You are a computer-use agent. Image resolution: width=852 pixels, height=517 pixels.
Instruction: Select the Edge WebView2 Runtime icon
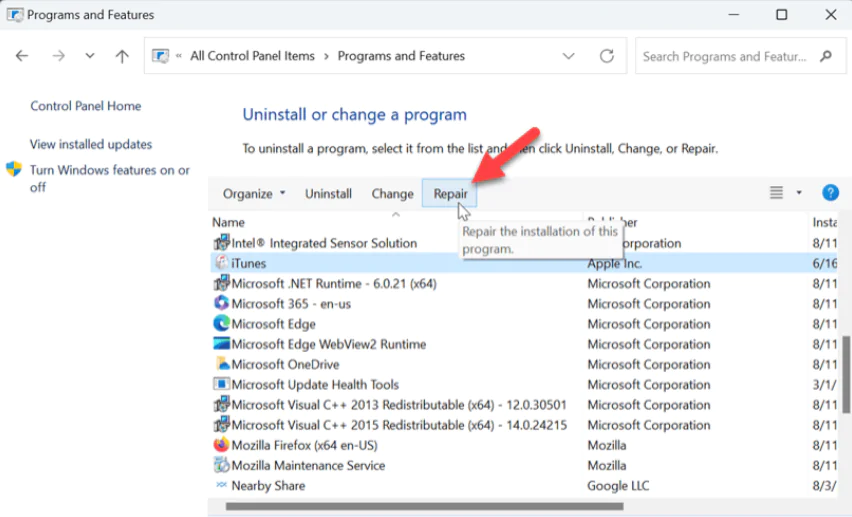click(221, 344)
